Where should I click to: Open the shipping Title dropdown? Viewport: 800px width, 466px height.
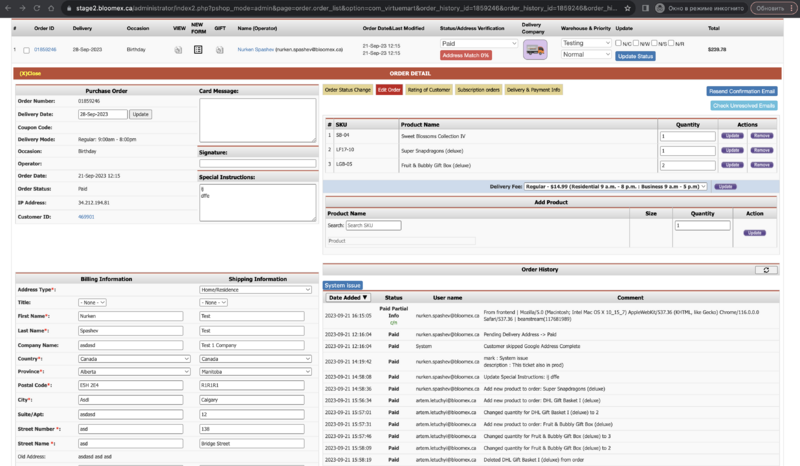(213, 303)
